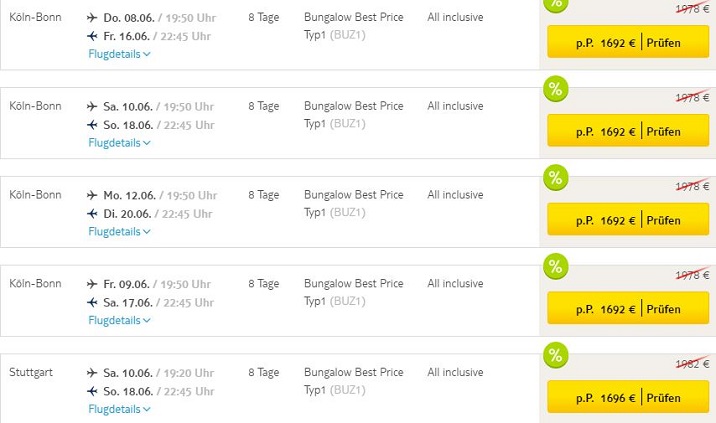Click the Stuttgart departure airport label
716x423 pixels.
30,373
